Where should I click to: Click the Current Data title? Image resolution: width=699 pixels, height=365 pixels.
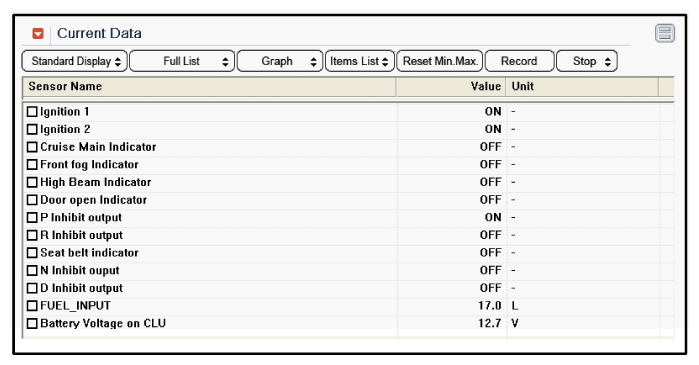(99, 33)
